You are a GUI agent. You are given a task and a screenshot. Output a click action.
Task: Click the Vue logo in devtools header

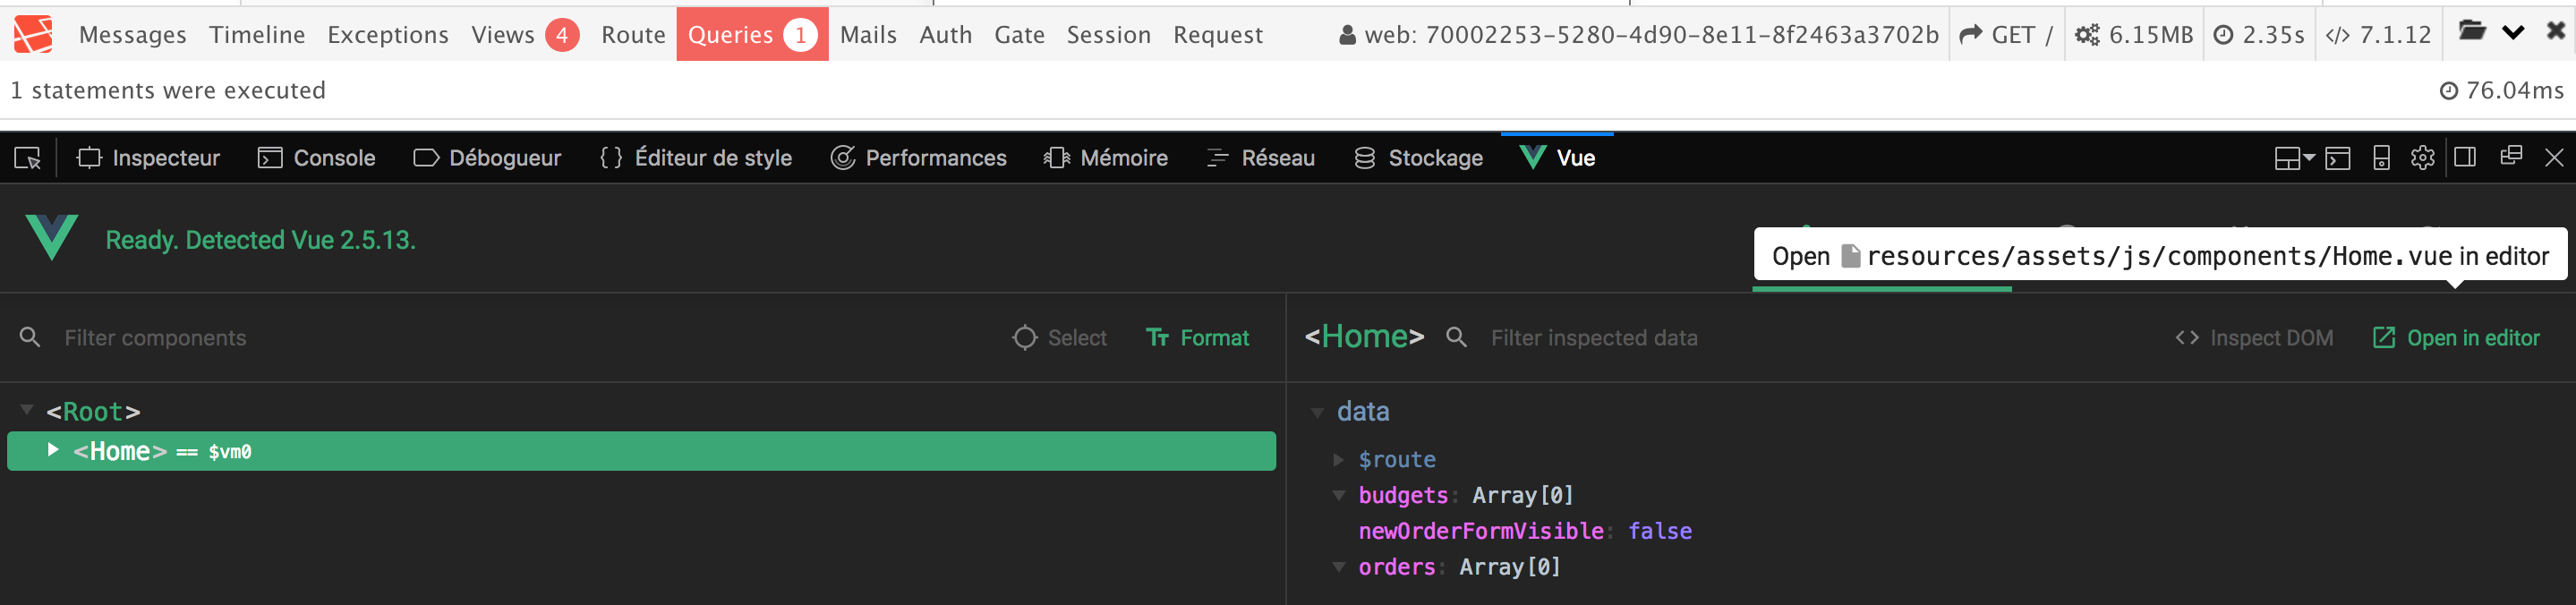[x=52, y=238]
